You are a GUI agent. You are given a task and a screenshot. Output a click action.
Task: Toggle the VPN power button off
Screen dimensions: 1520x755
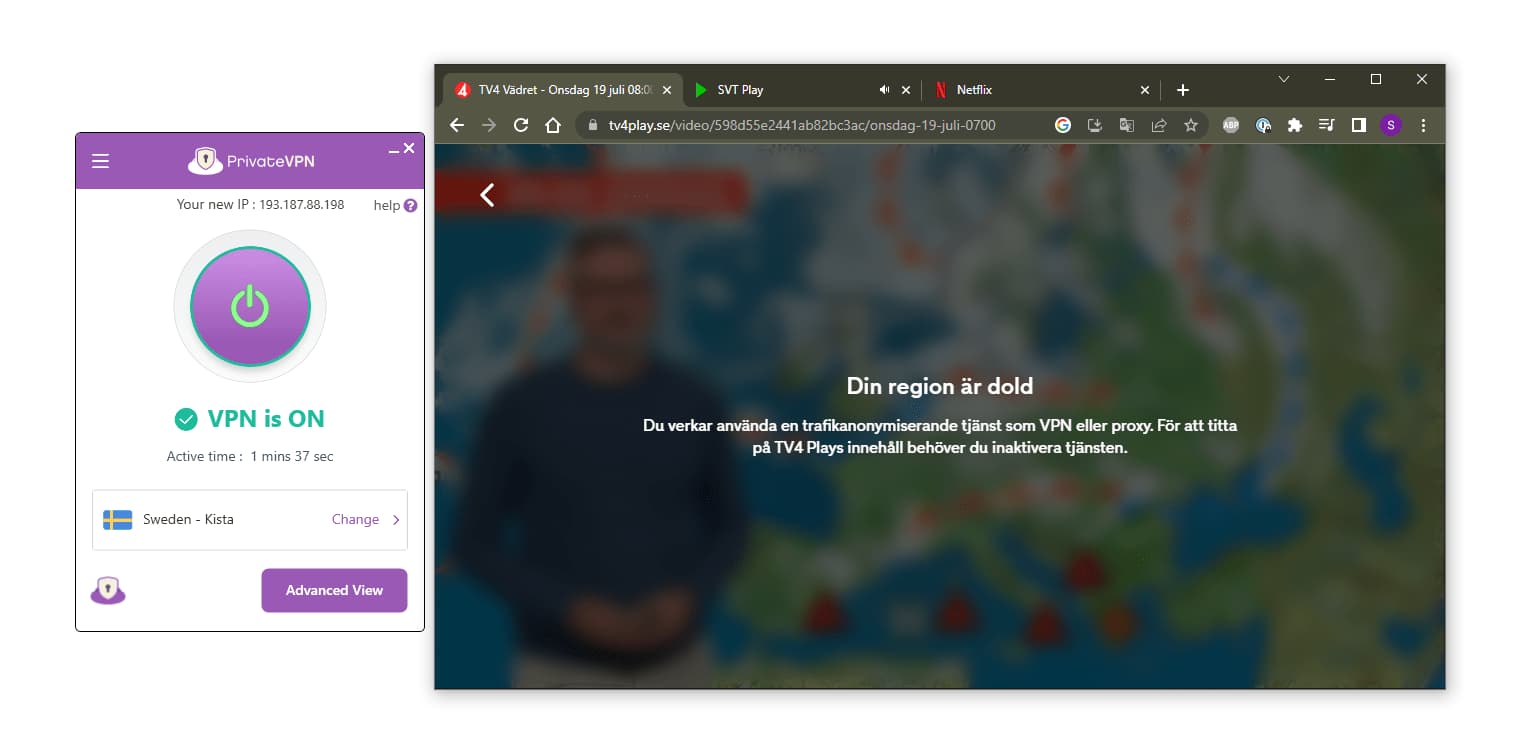point(250,307)
